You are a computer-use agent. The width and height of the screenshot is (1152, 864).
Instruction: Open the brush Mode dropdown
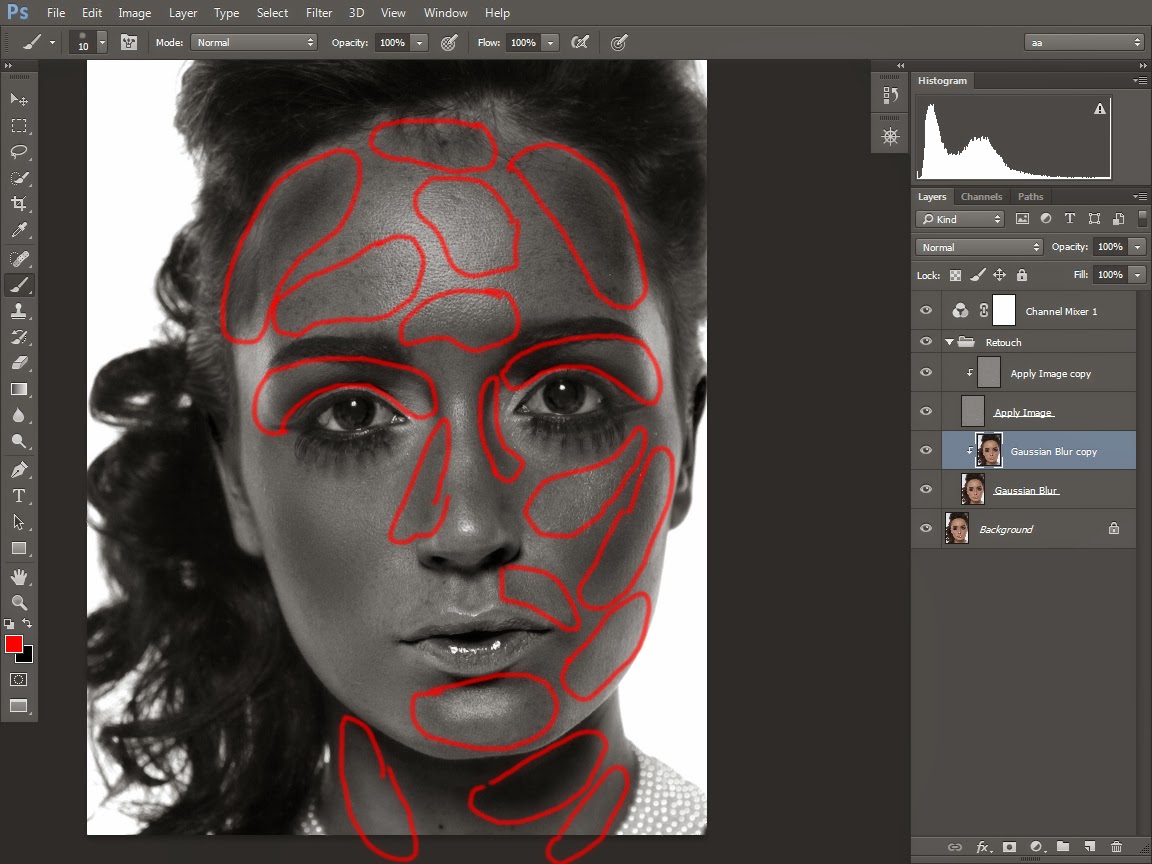pyautogui.click(x=254, y=43)
